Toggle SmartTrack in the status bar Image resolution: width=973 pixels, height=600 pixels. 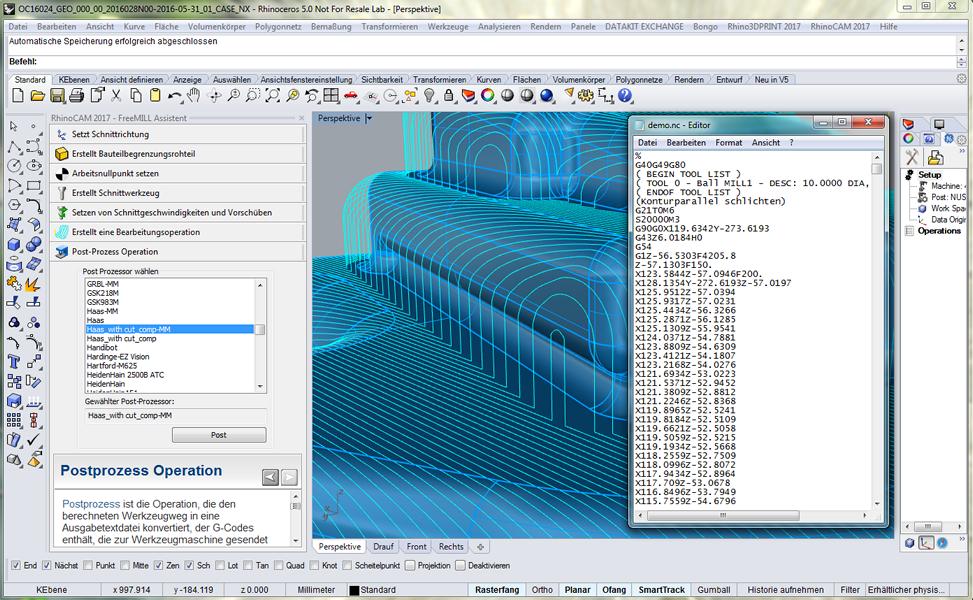[661, 589]
